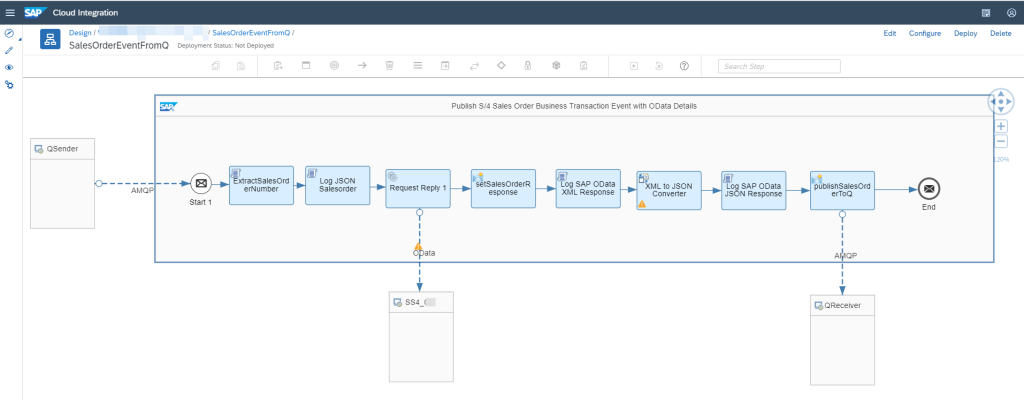This screenshot has width=1024, height=400.
Task: Open the Process palette icon
Action: pyautogui.click(x=306, y=66)
